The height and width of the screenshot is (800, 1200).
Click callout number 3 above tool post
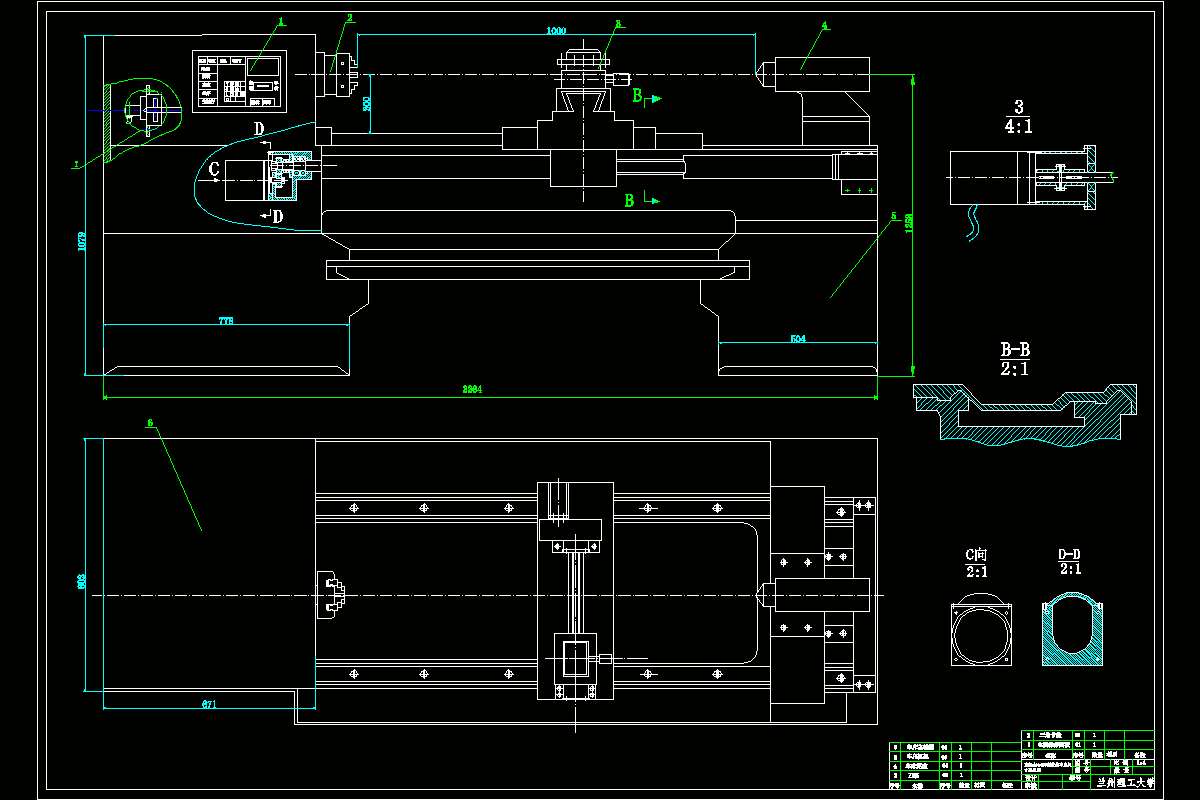coord(618,22)
